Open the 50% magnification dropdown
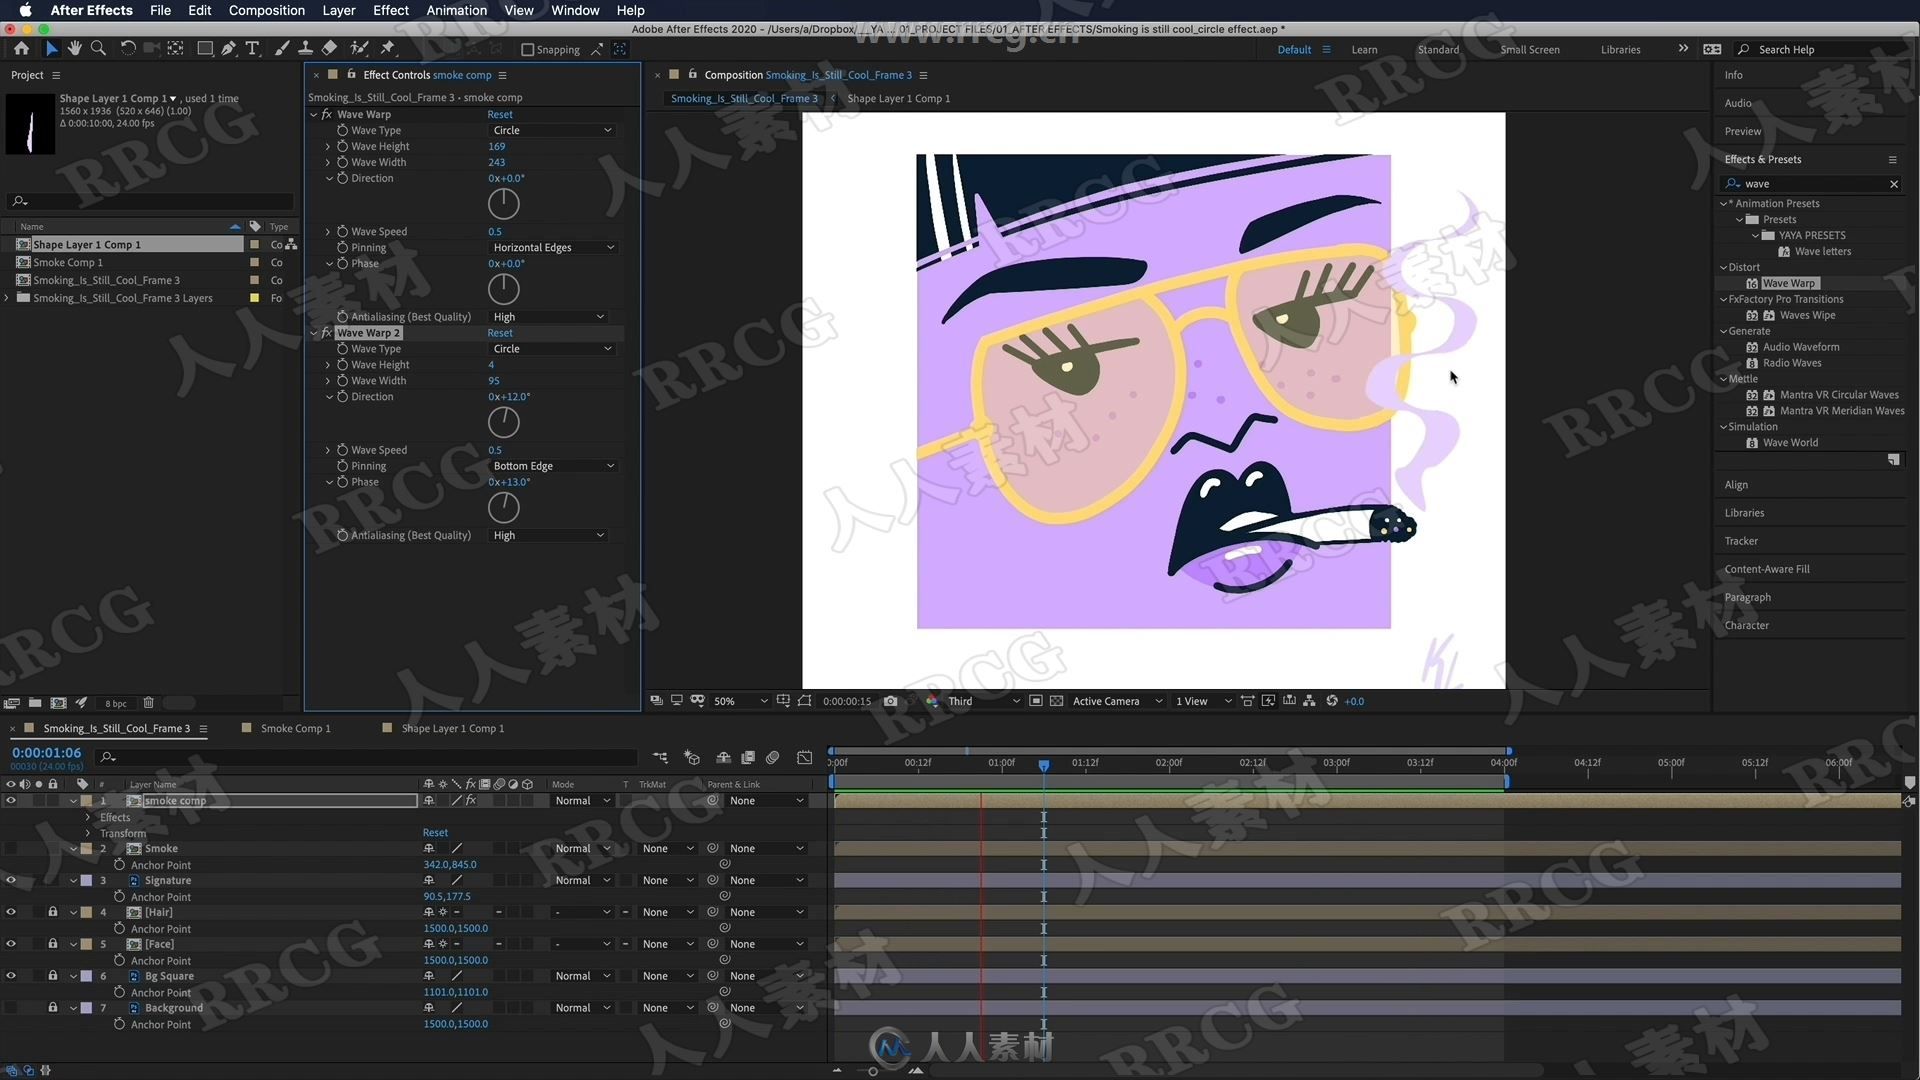 click(740, 701)
